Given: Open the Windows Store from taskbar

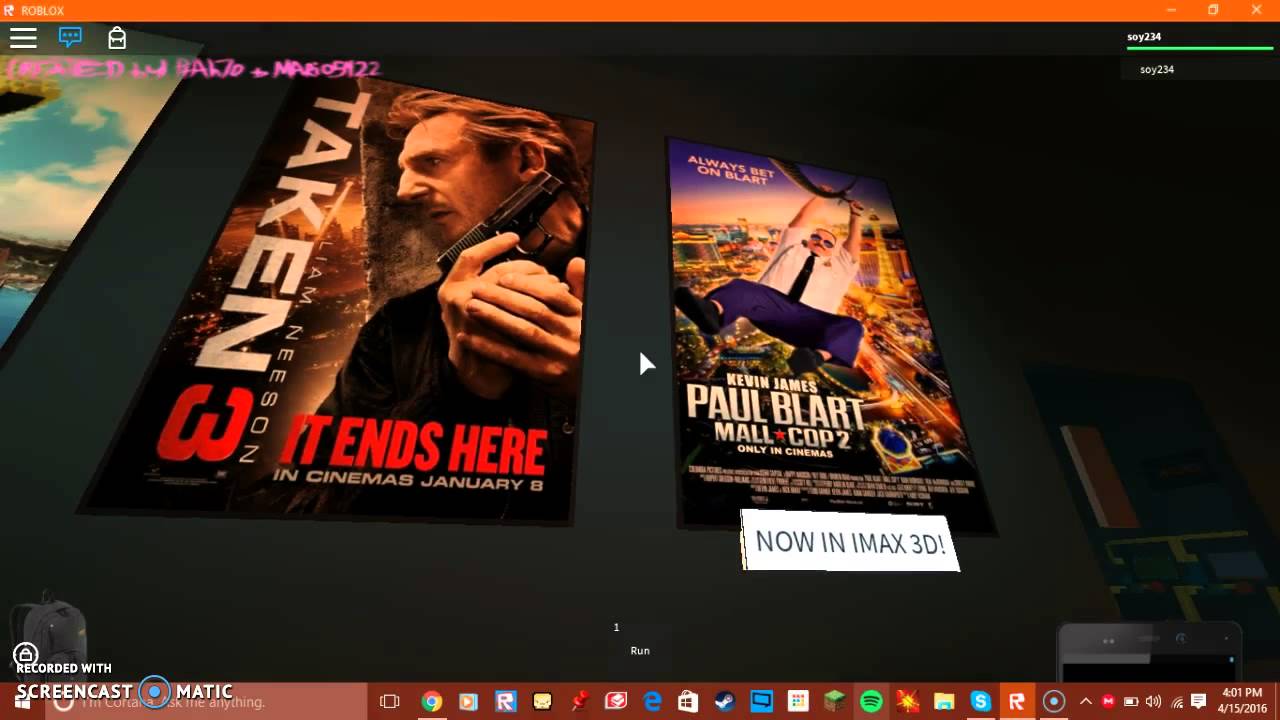Looking at the screenshot, I should [688, 702].
